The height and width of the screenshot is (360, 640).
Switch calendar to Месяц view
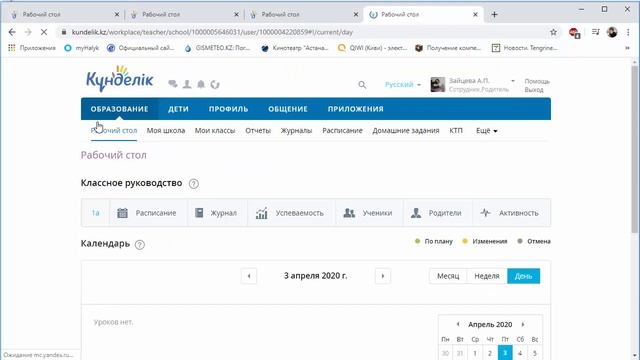pyautogui.click(x=448, y=276)
